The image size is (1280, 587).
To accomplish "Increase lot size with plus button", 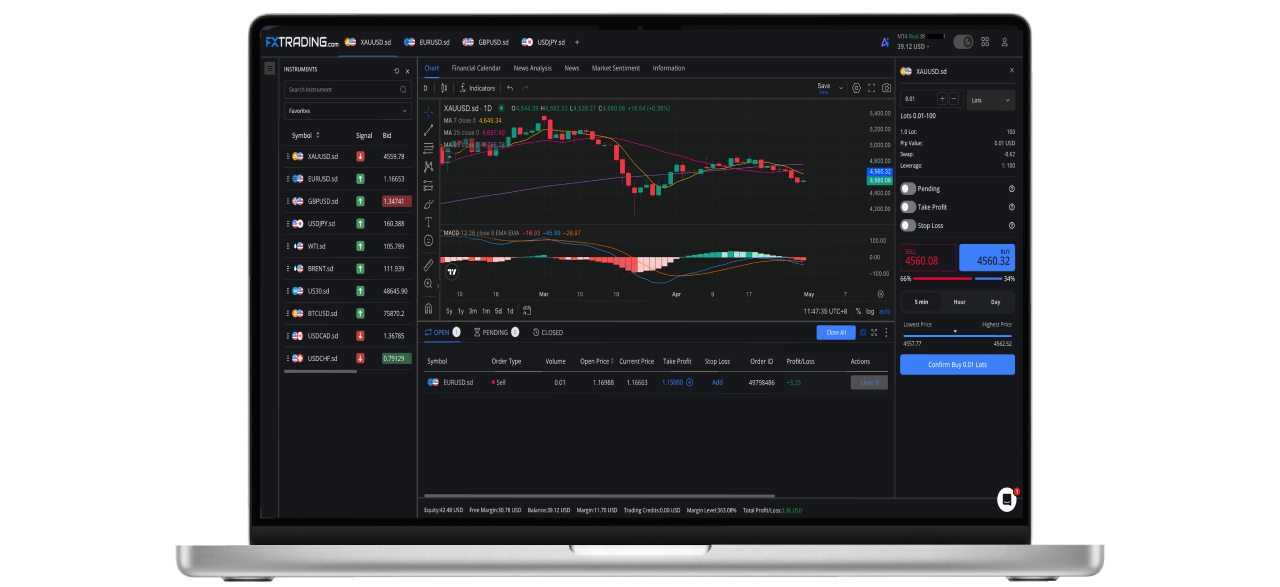I will (x=941, y=99).
